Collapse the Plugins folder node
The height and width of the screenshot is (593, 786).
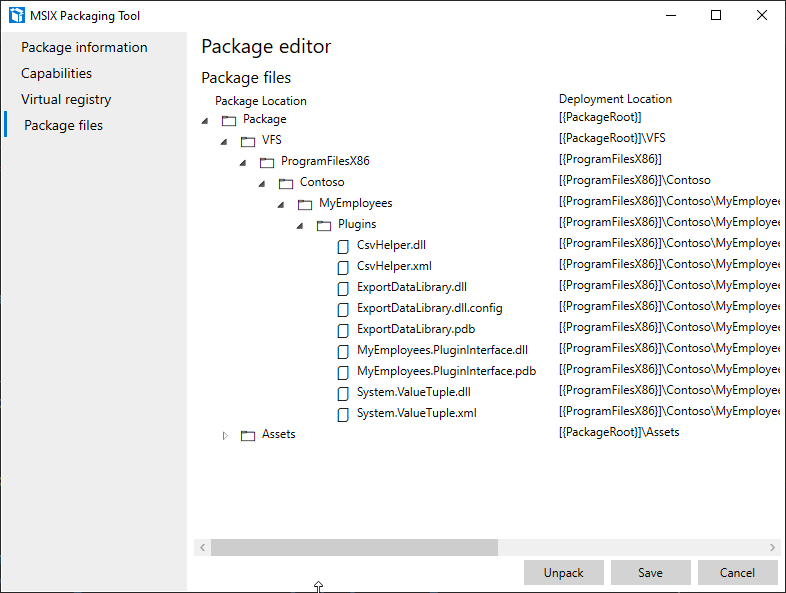point(300,225)
